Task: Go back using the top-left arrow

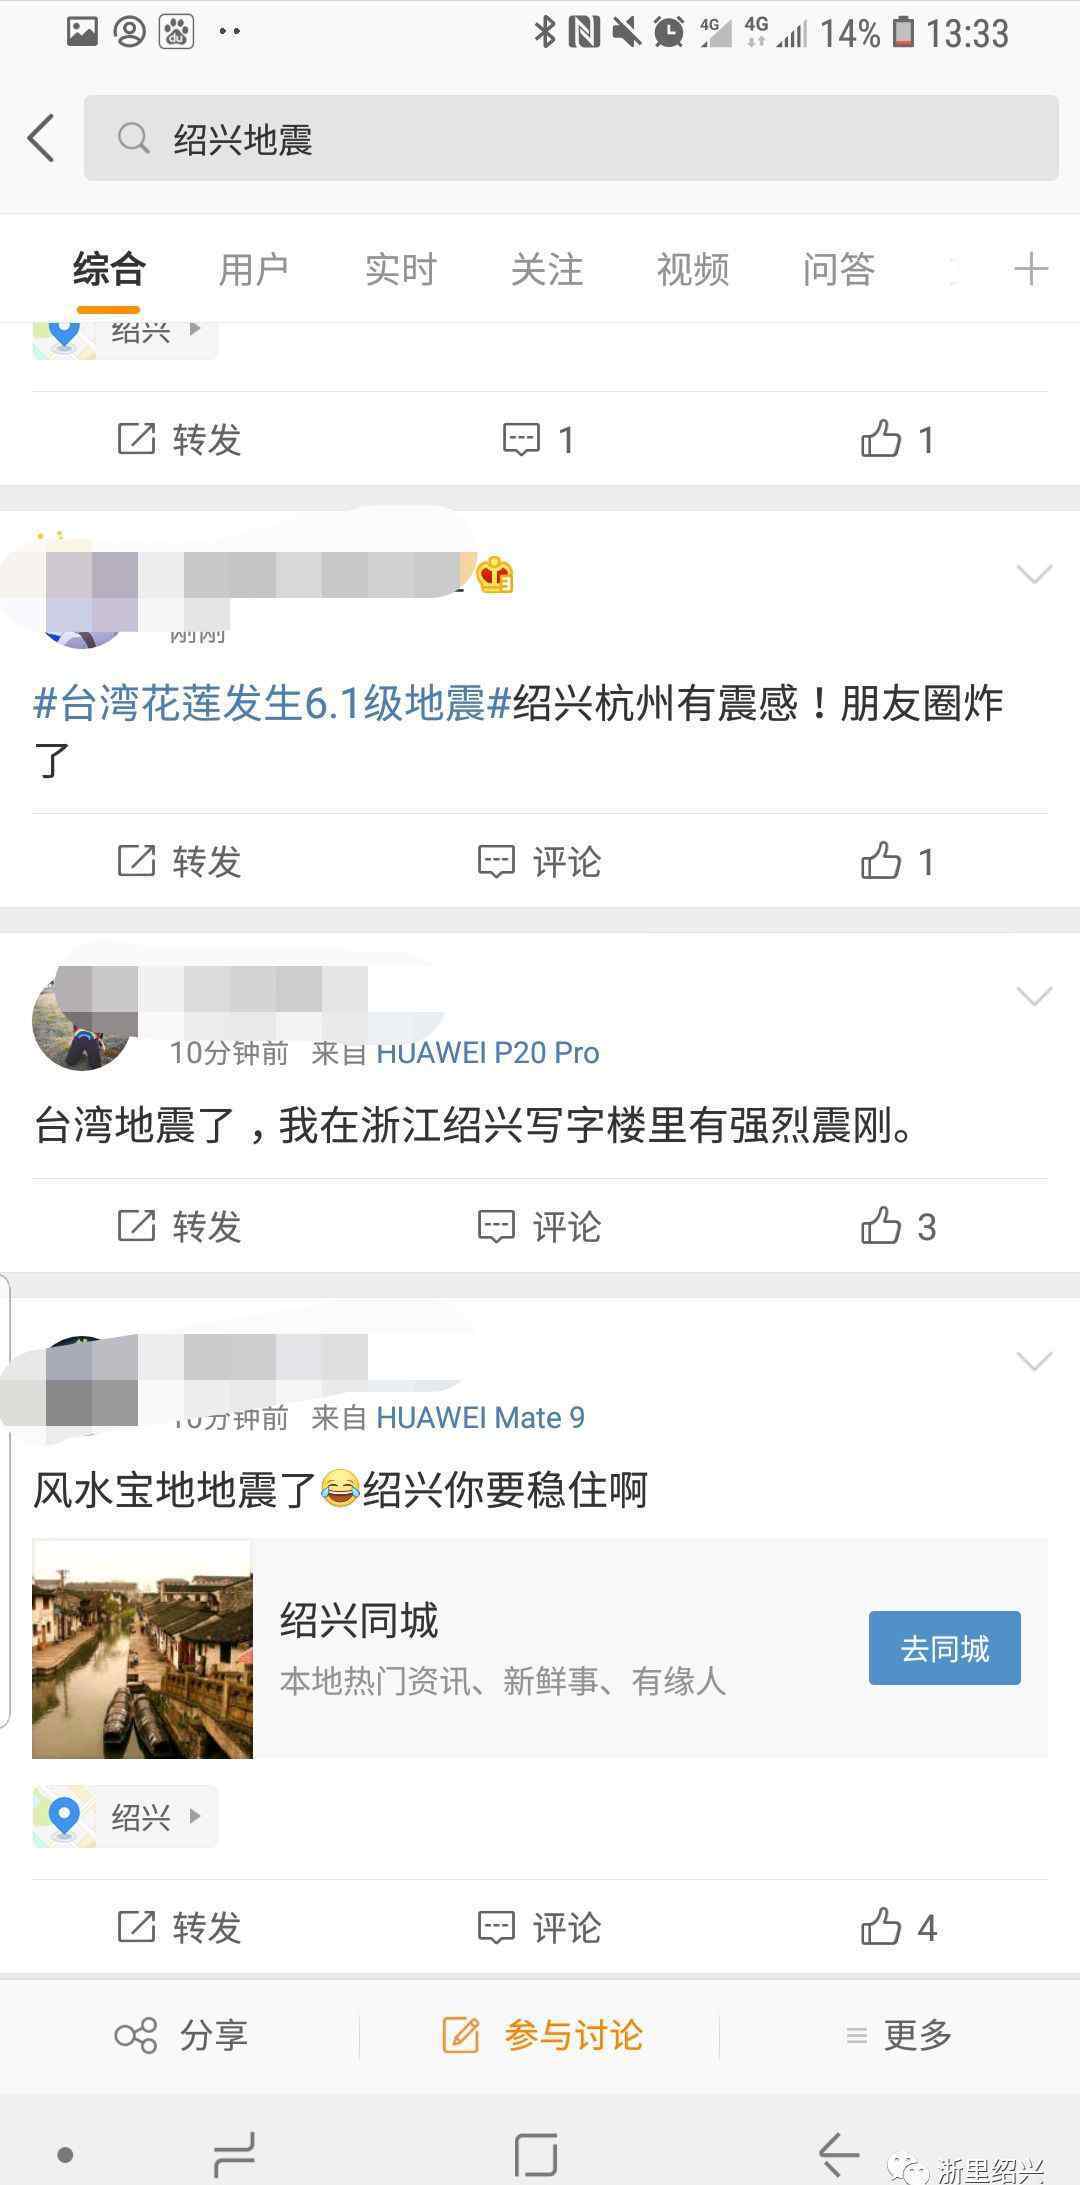Action: 40,138
